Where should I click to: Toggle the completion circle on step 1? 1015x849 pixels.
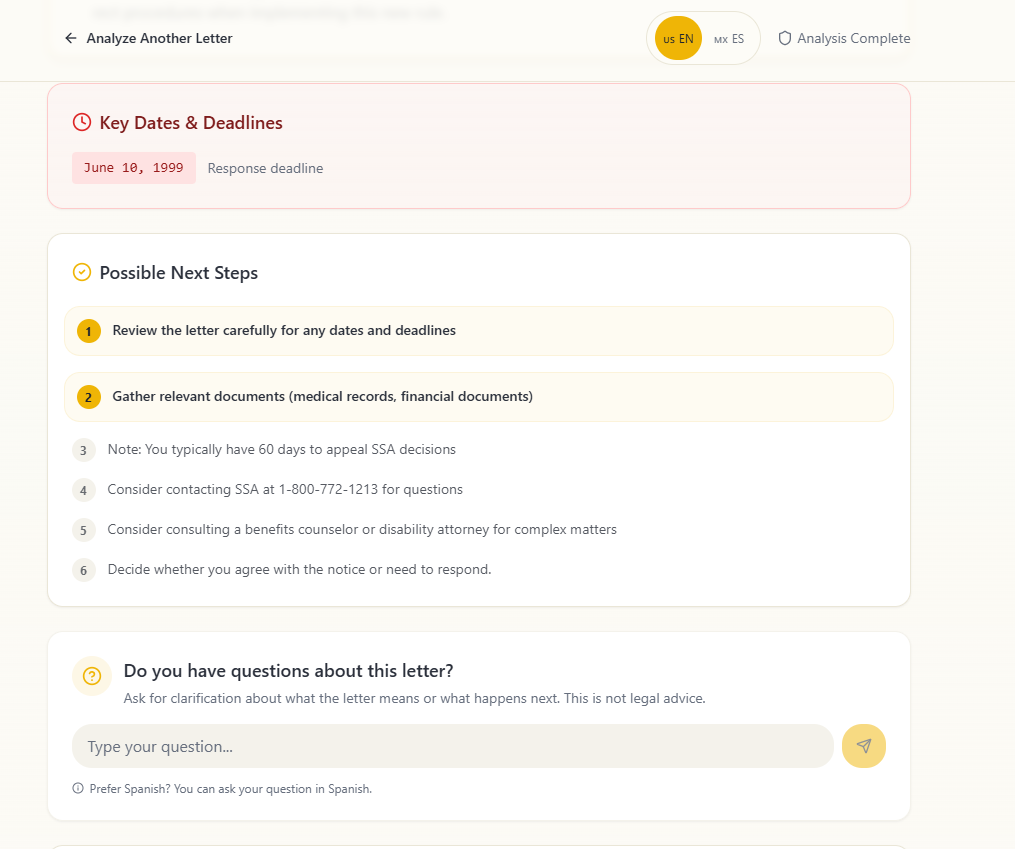click(88, 330)
